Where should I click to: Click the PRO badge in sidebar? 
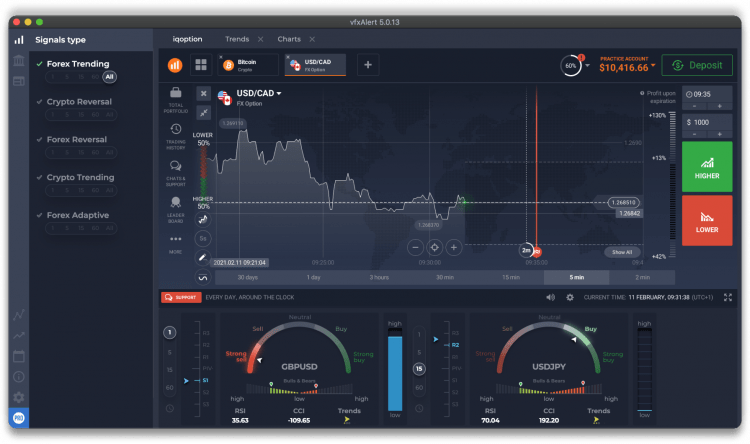coord(18,418)
